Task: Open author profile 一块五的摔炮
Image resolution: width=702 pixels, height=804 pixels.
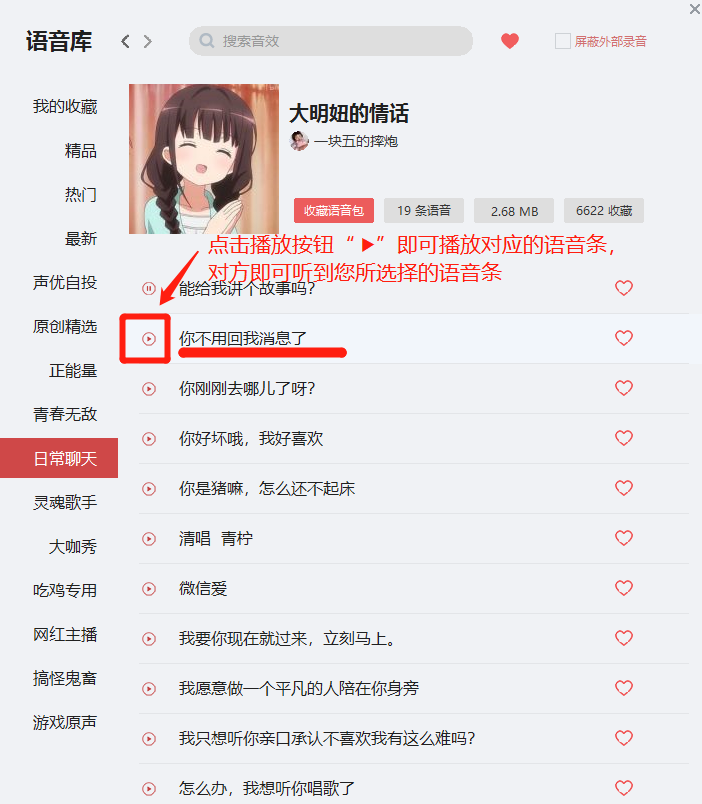Action: tap(355, 141)
